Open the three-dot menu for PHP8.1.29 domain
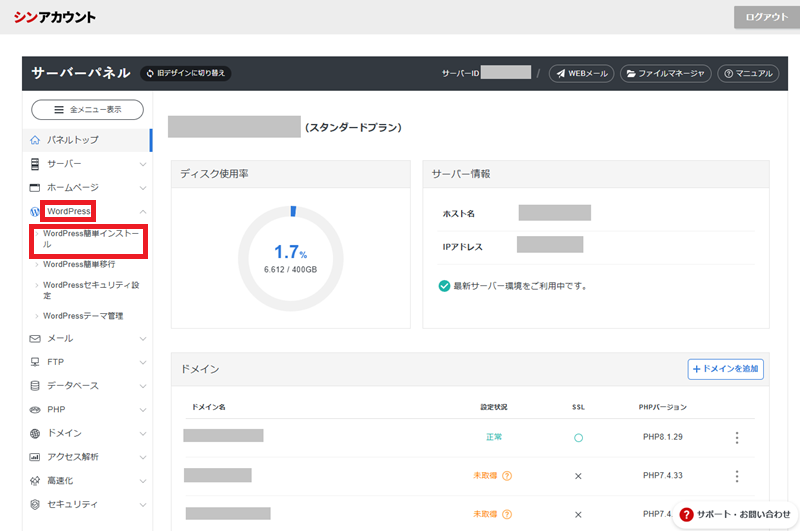800x531 pixels. point(737,438)
